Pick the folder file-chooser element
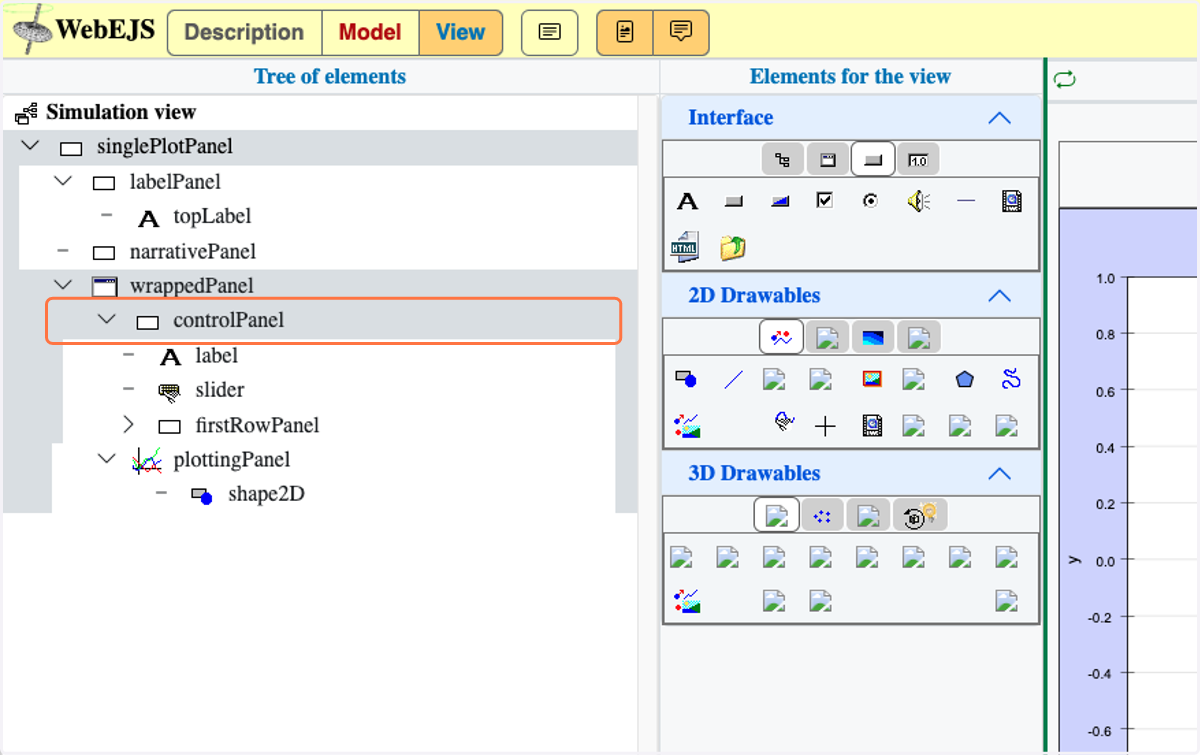 coord(733,247)
